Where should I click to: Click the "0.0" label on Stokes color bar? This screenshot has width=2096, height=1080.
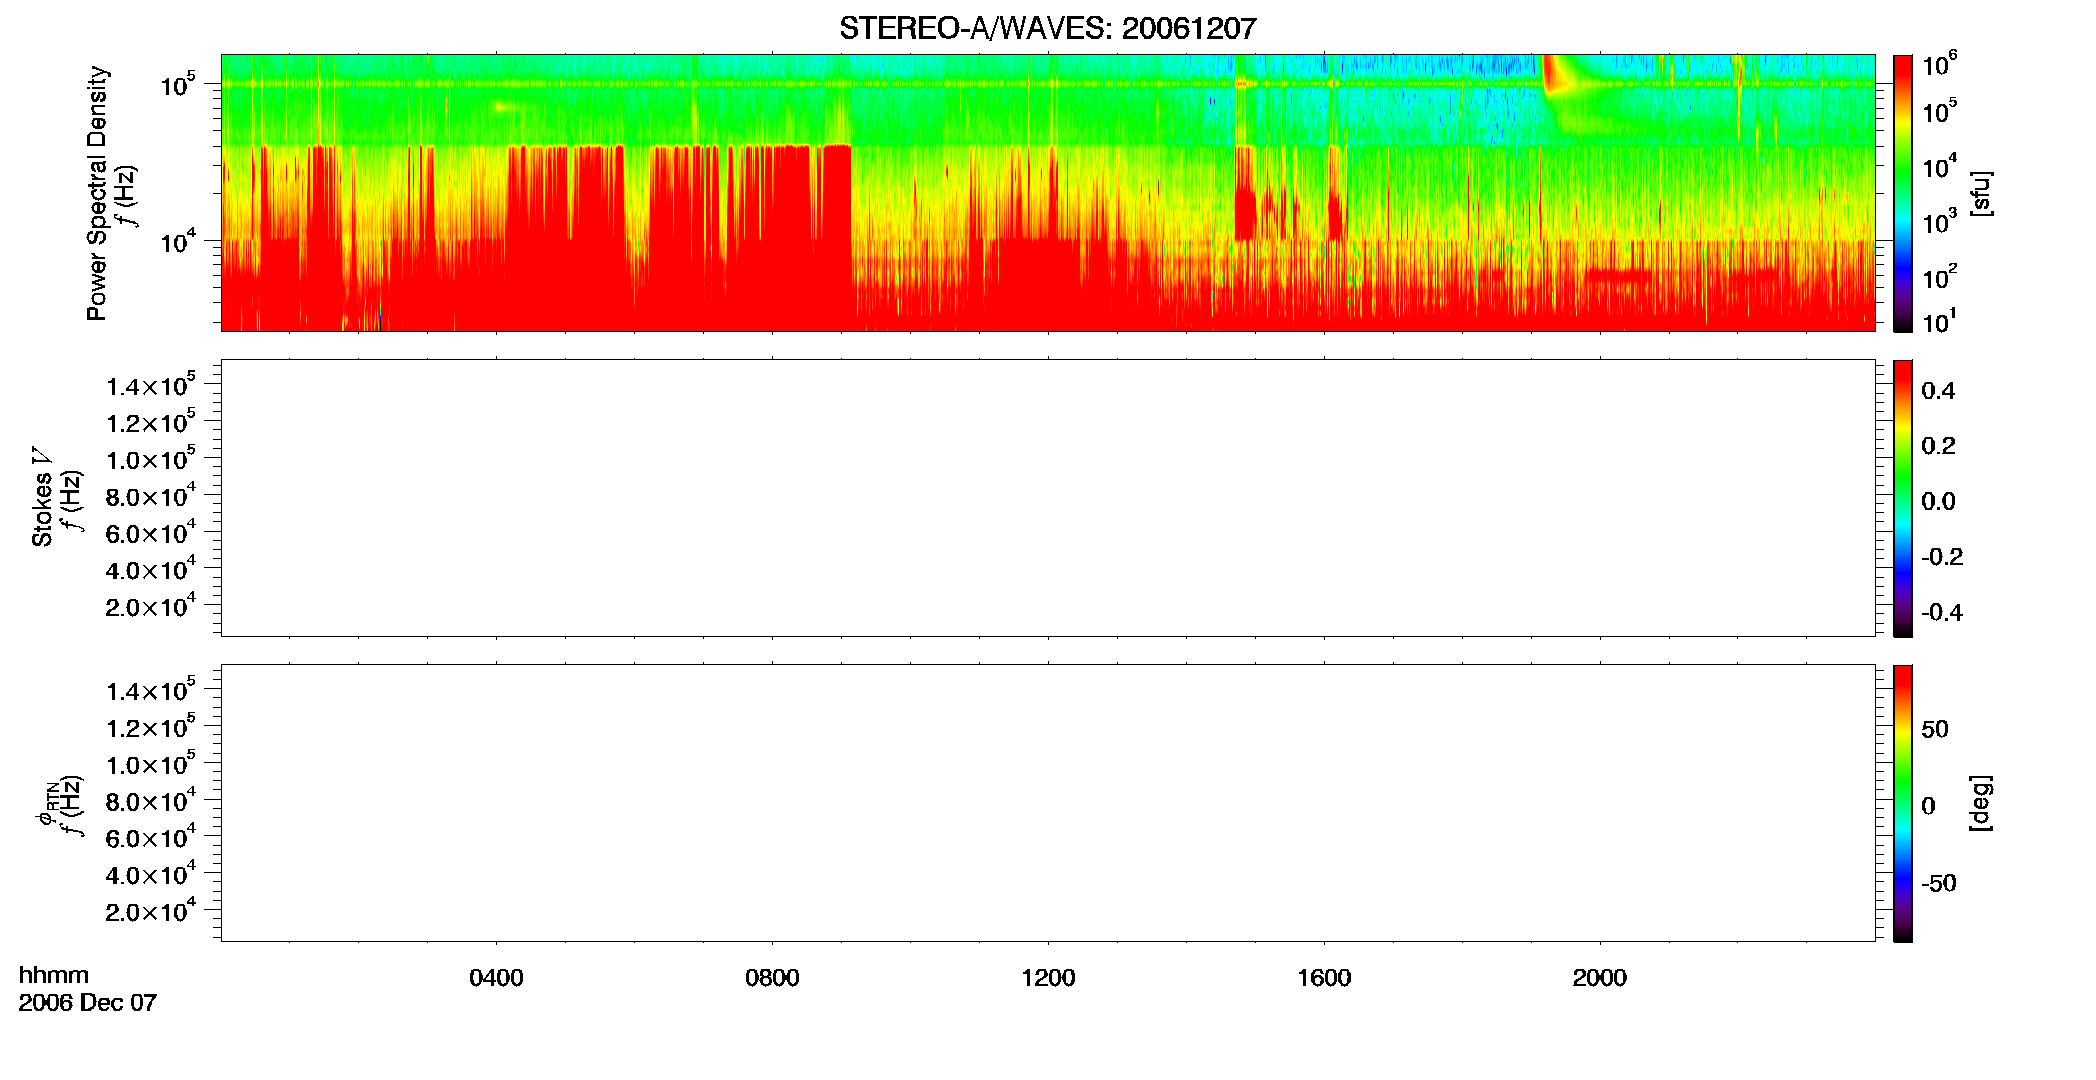click(1938, 502)
